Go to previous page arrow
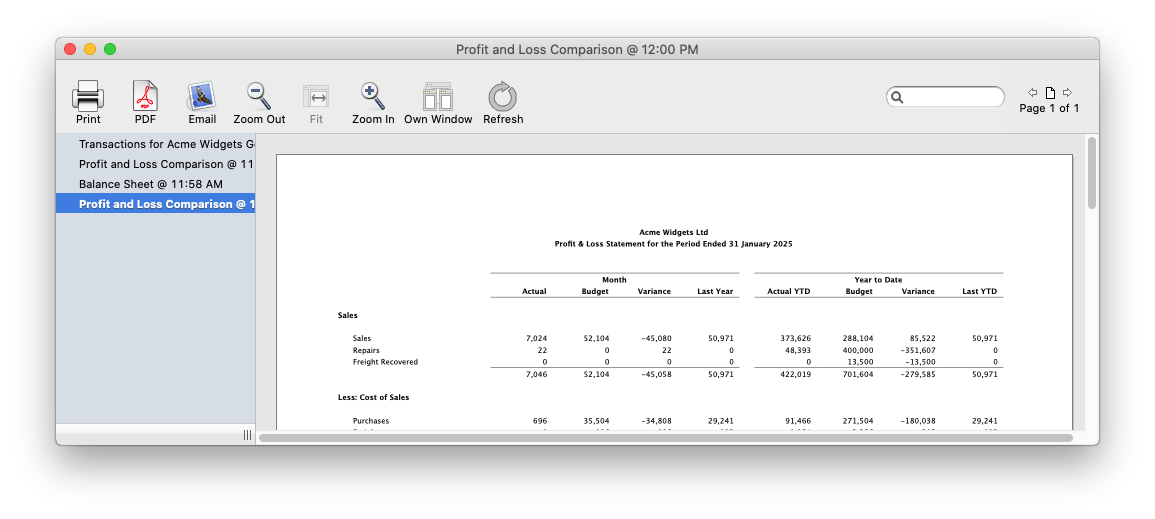 click(1032, 92)
